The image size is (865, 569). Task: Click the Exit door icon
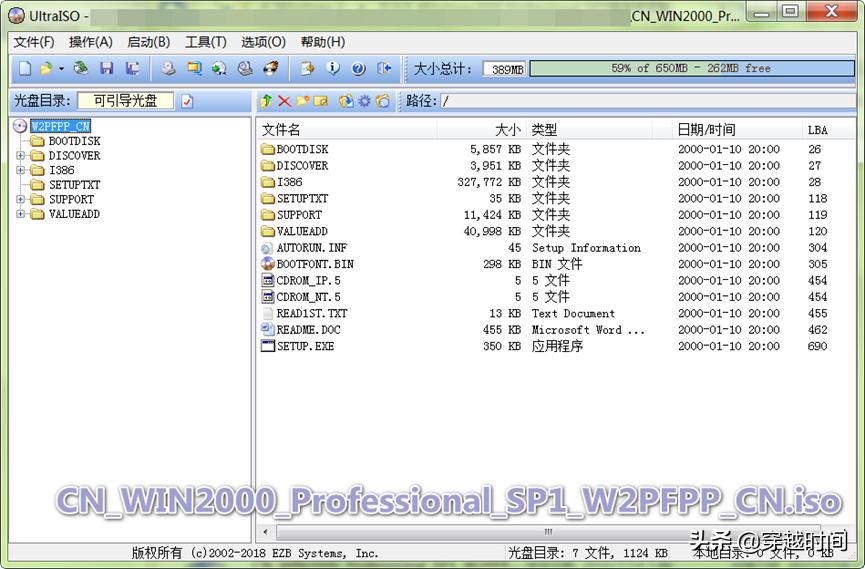385,68
